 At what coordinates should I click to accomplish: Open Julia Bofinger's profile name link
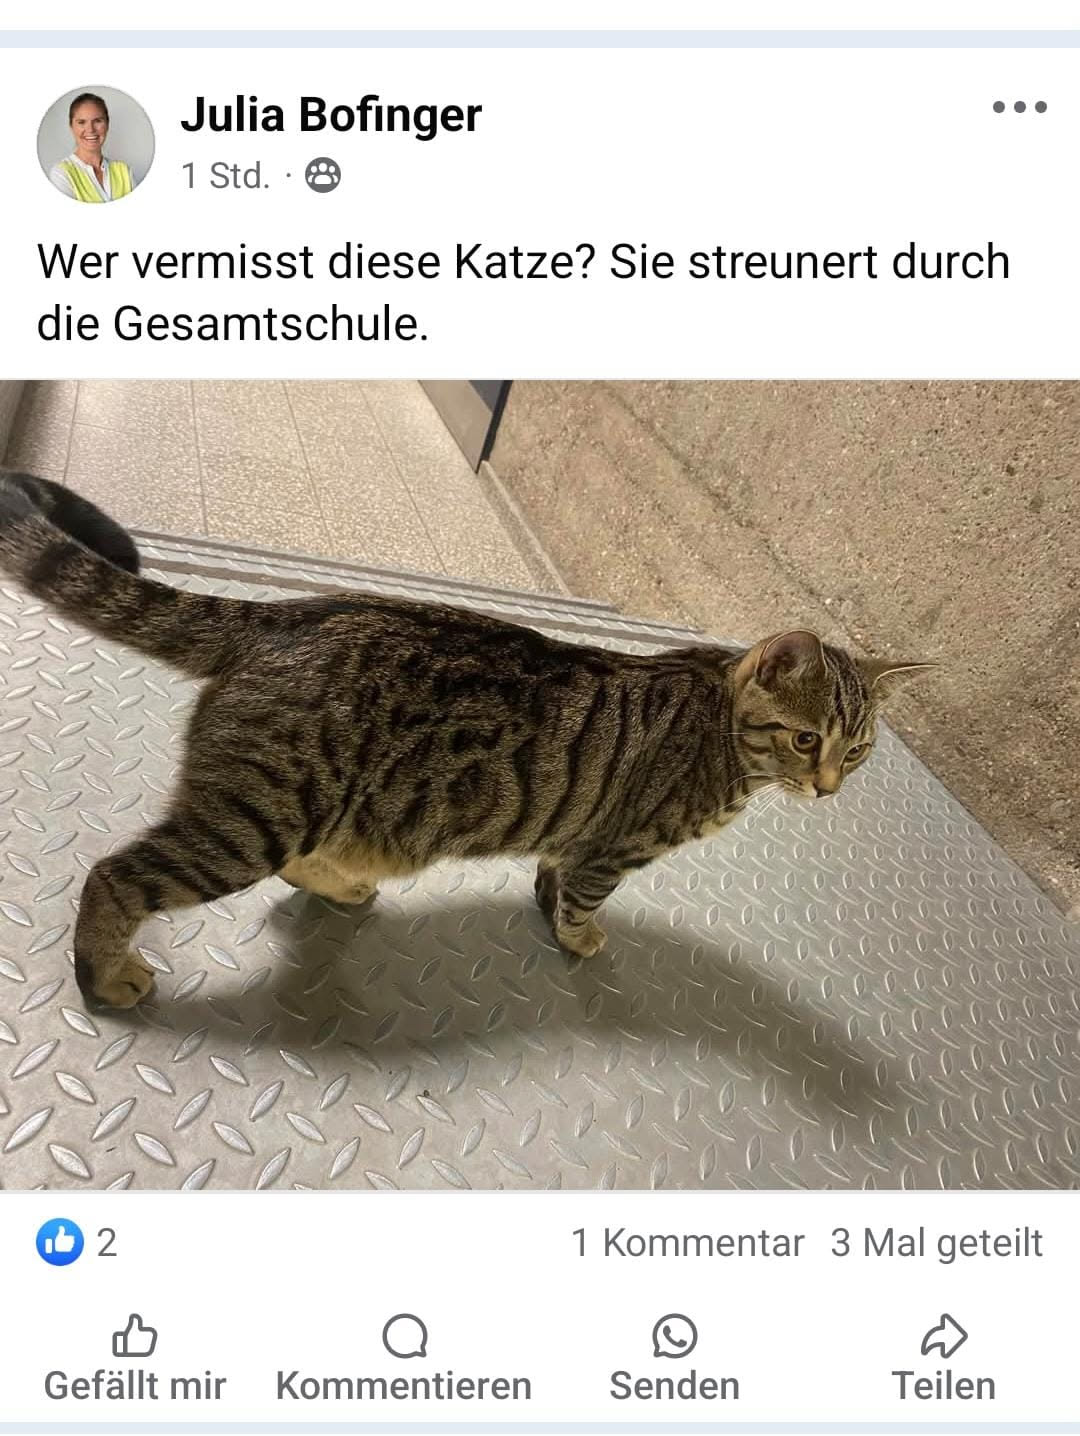click(331, 114)
